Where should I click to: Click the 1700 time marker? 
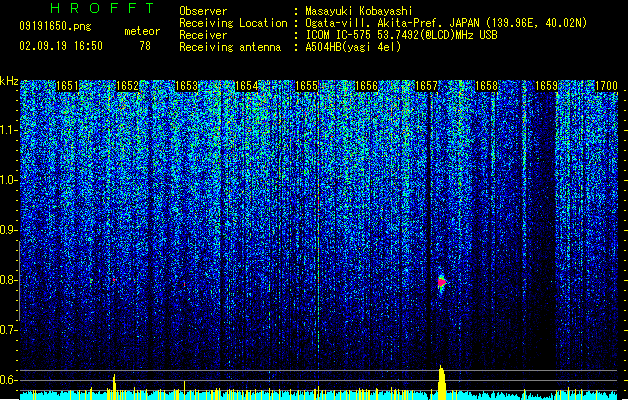[x=606, y=86]
